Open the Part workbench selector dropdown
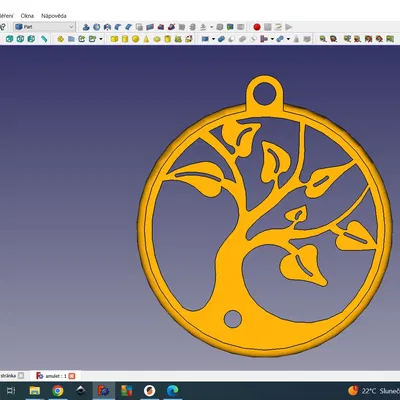Image resolution: width=400 pixels, height=400 pixels. [44, 27]
